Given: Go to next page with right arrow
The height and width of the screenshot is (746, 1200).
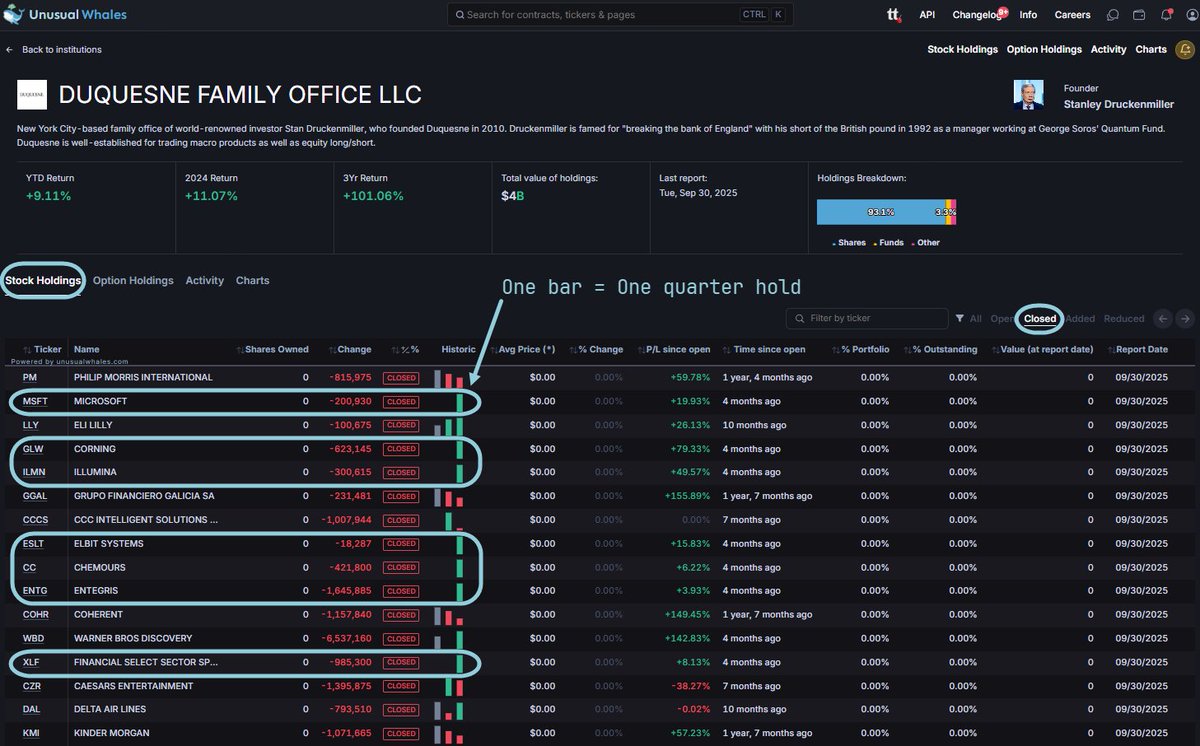Looking at the screenshot, I should click(1185, 319).
